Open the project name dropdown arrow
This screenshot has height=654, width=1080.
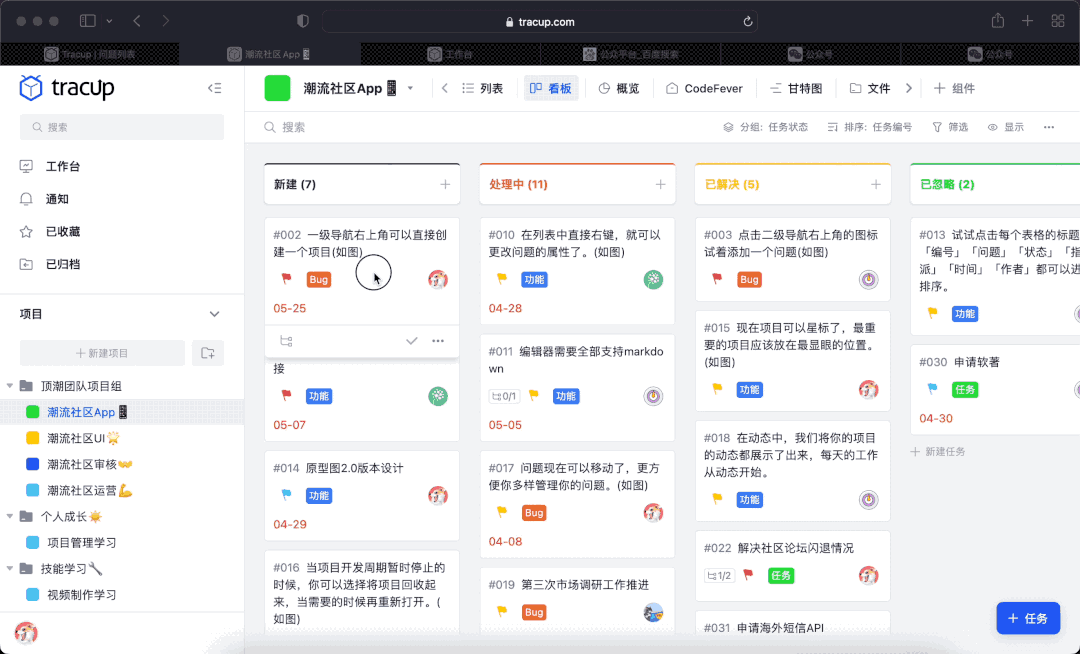(410, 88)
